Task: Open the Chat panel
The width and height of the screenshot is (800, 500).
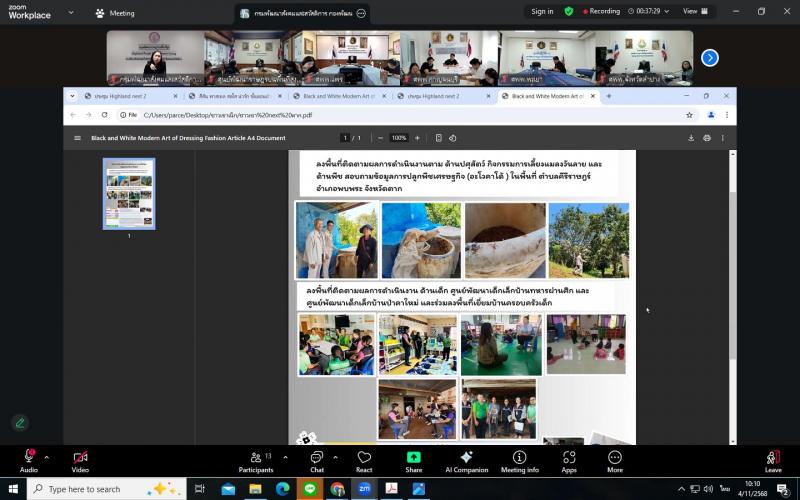Action: (x=317, y=461)
